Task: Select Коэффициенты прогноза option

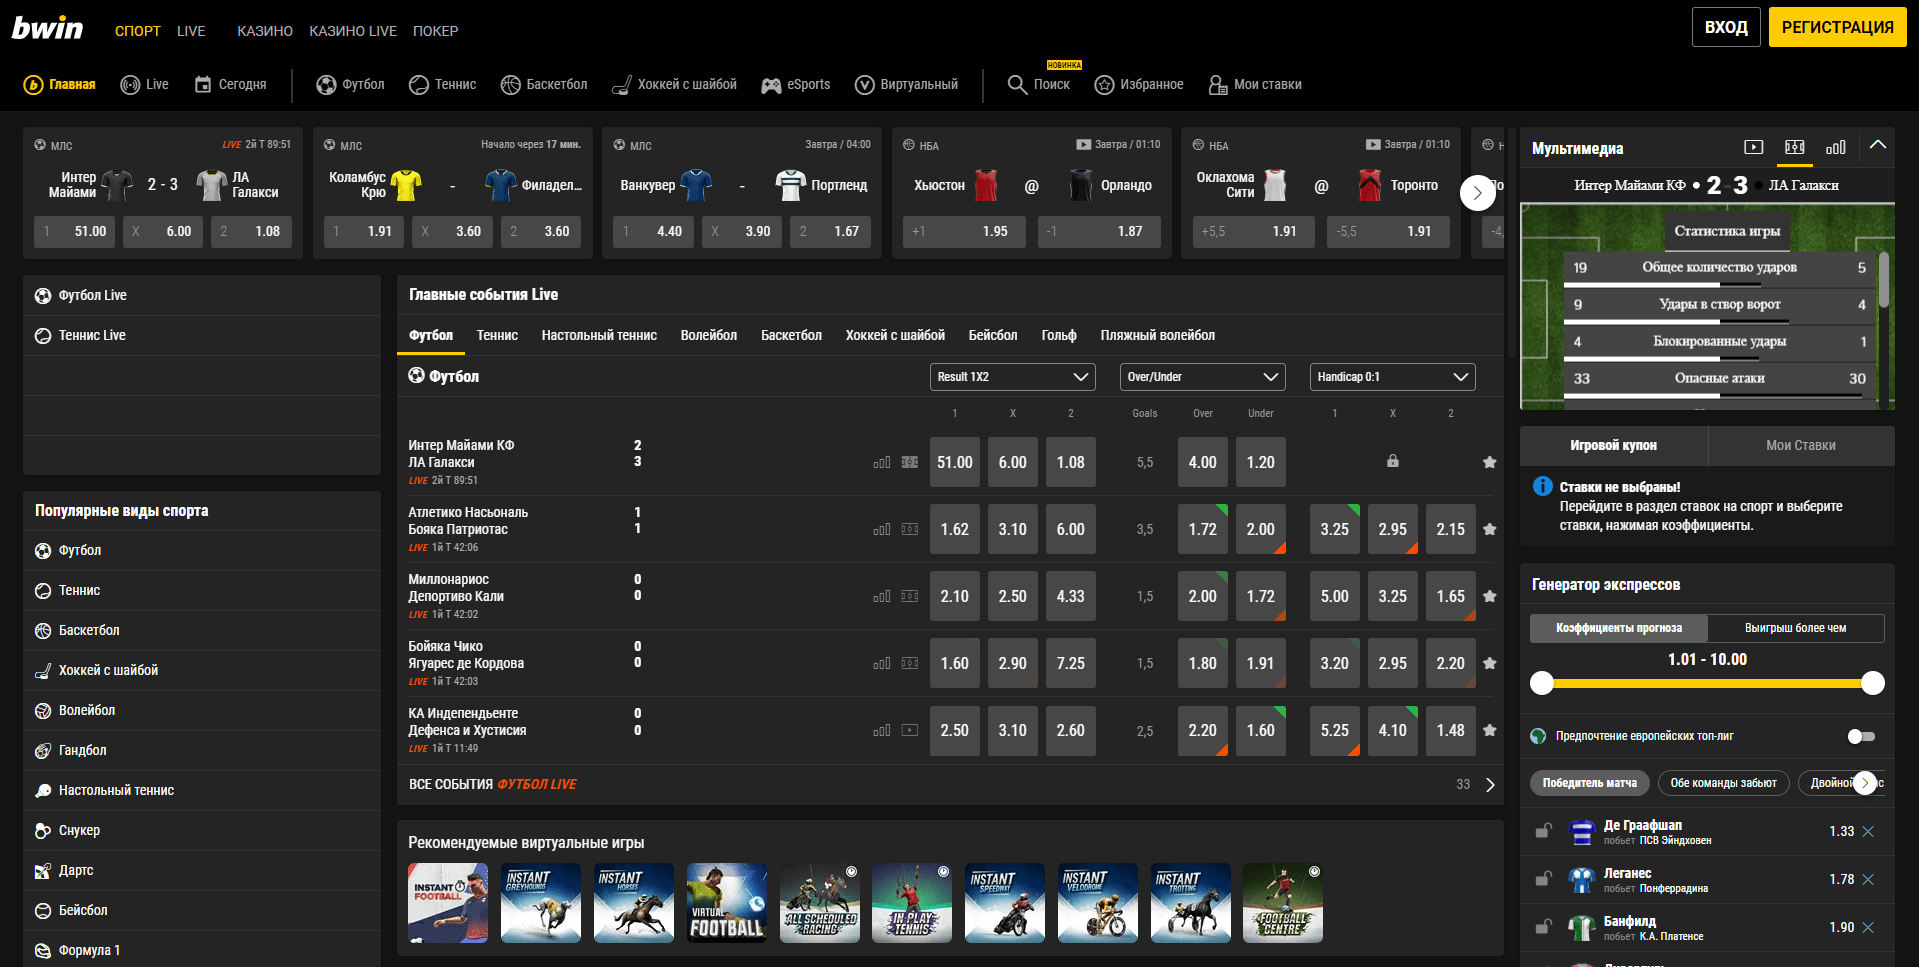Action: pyautogui.click(x=1619, y=628)
